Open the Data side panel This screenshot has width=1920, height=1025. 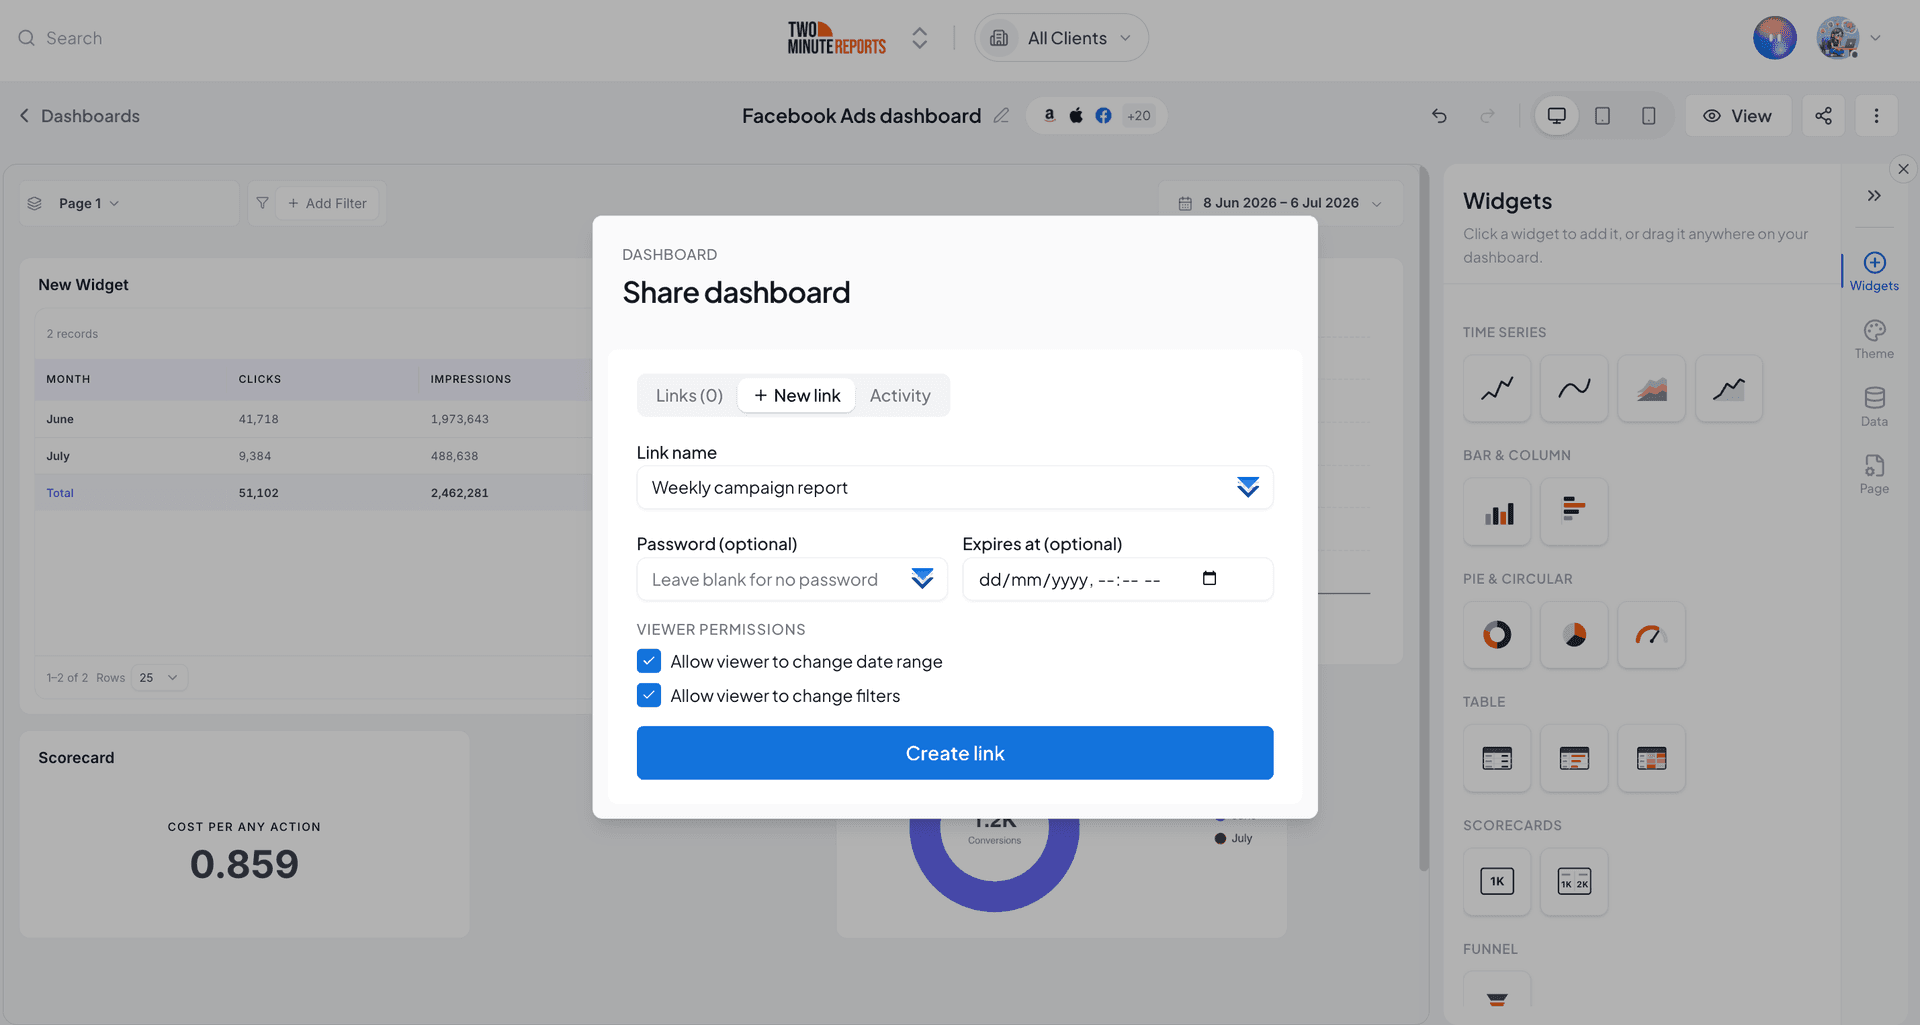pos(1874,407)
